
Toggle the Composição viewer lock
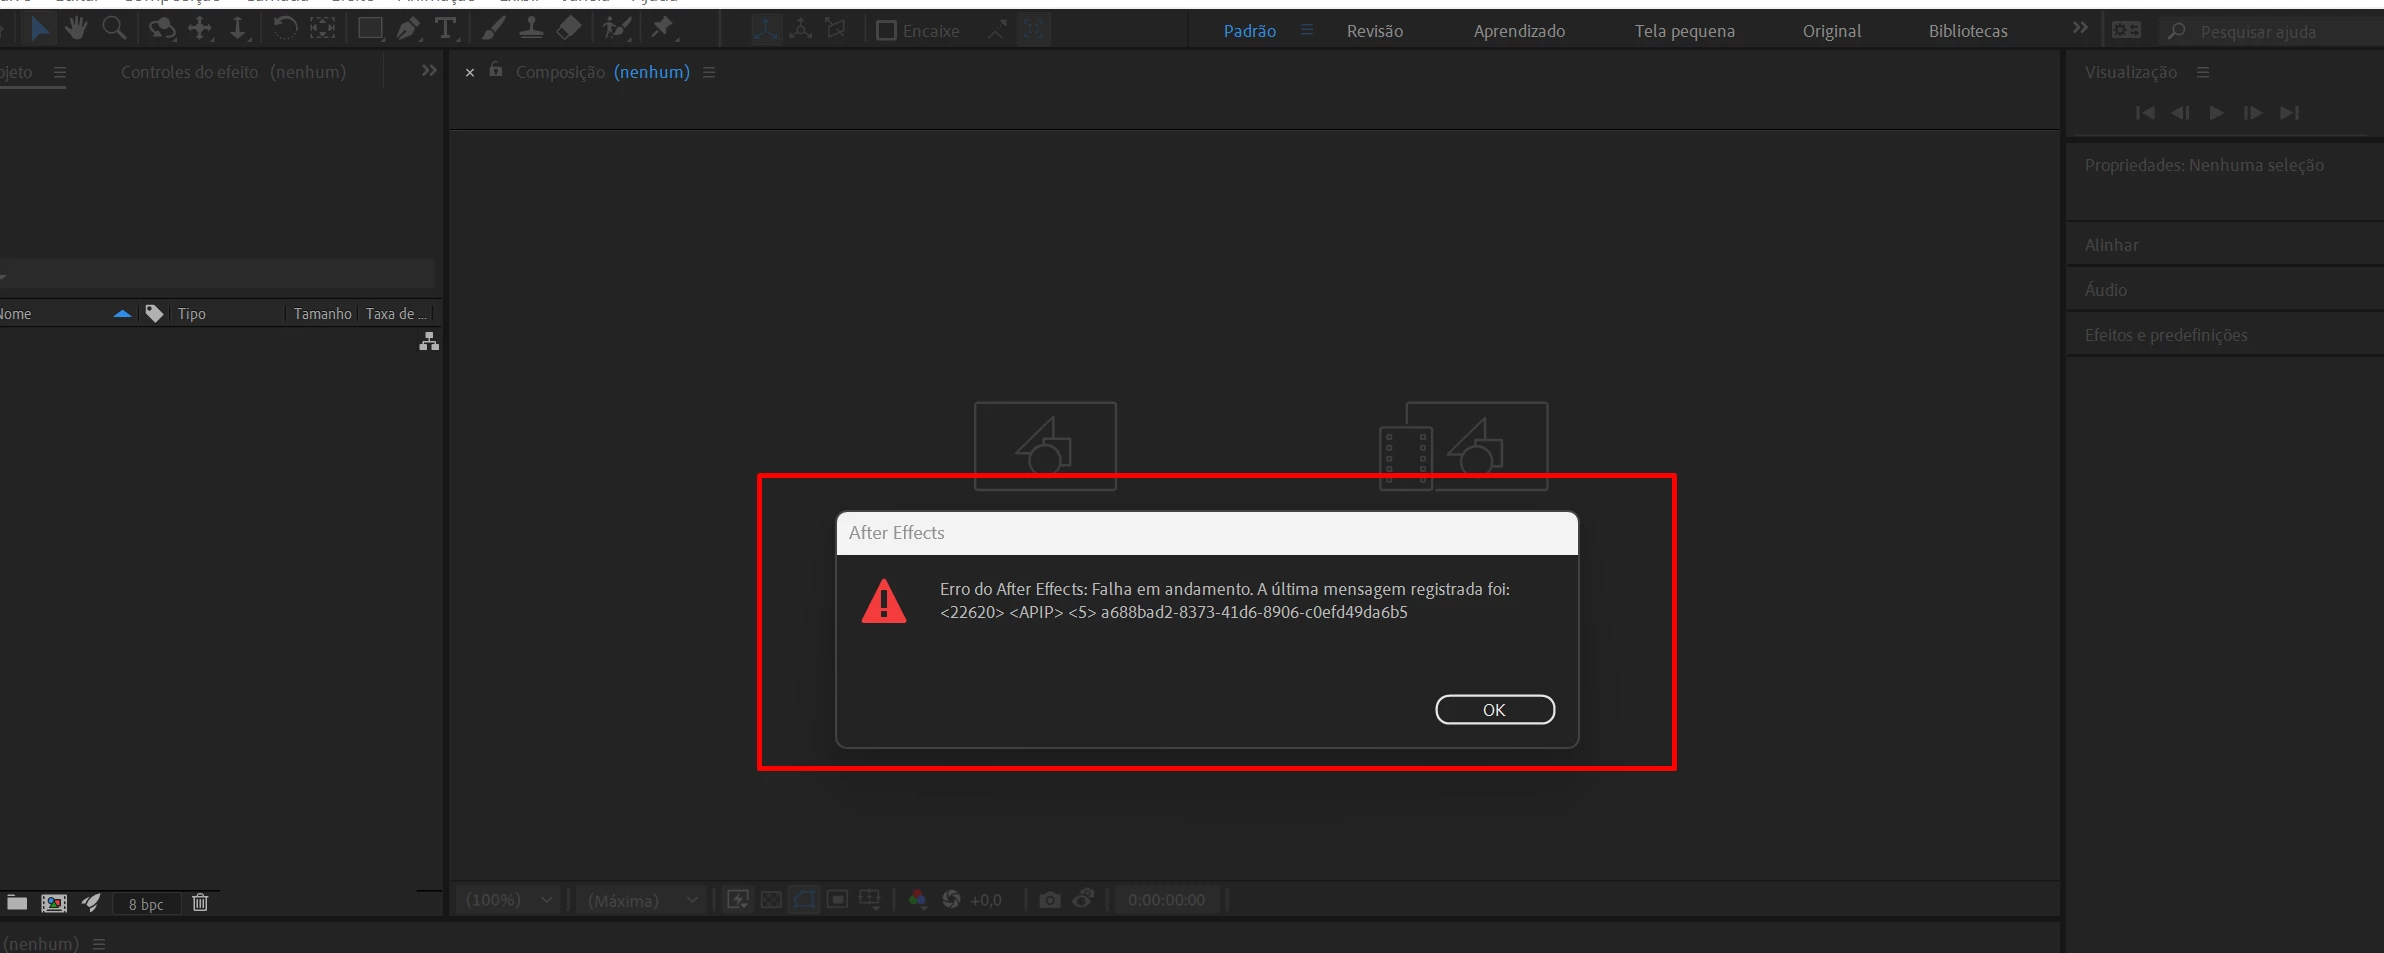tap(495, 70)
